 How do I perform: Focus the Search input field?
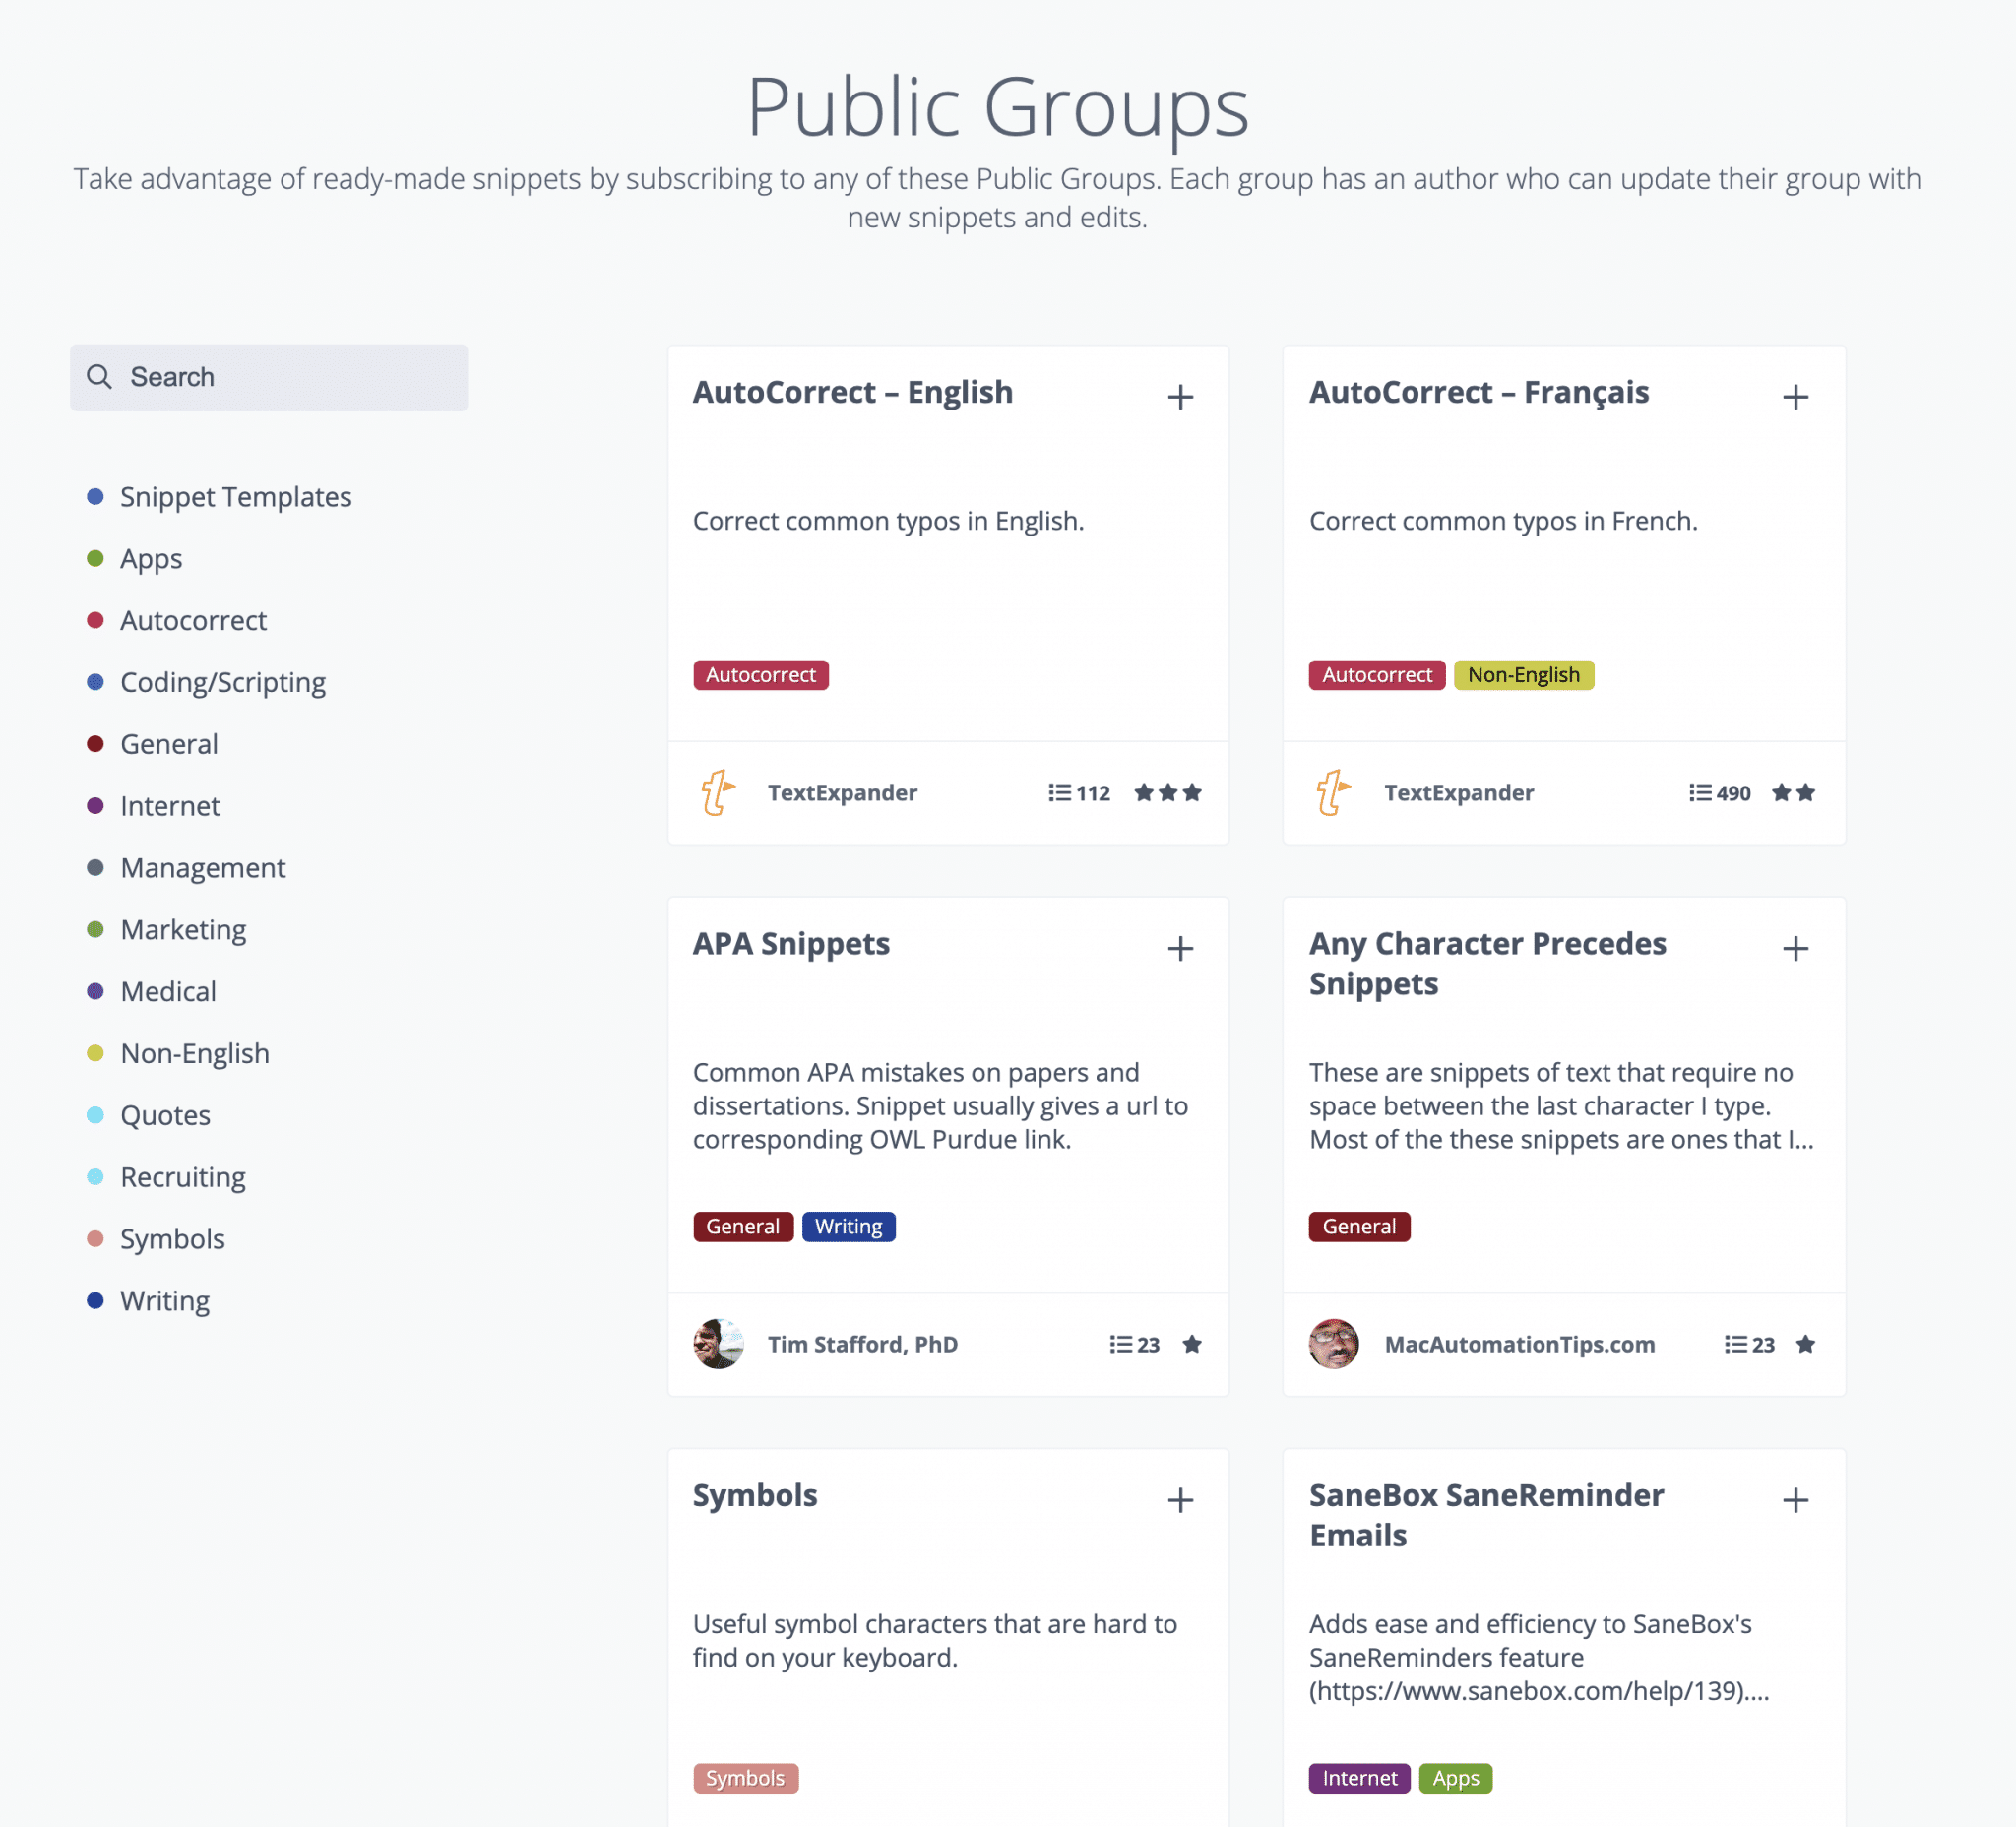(268, 377)
